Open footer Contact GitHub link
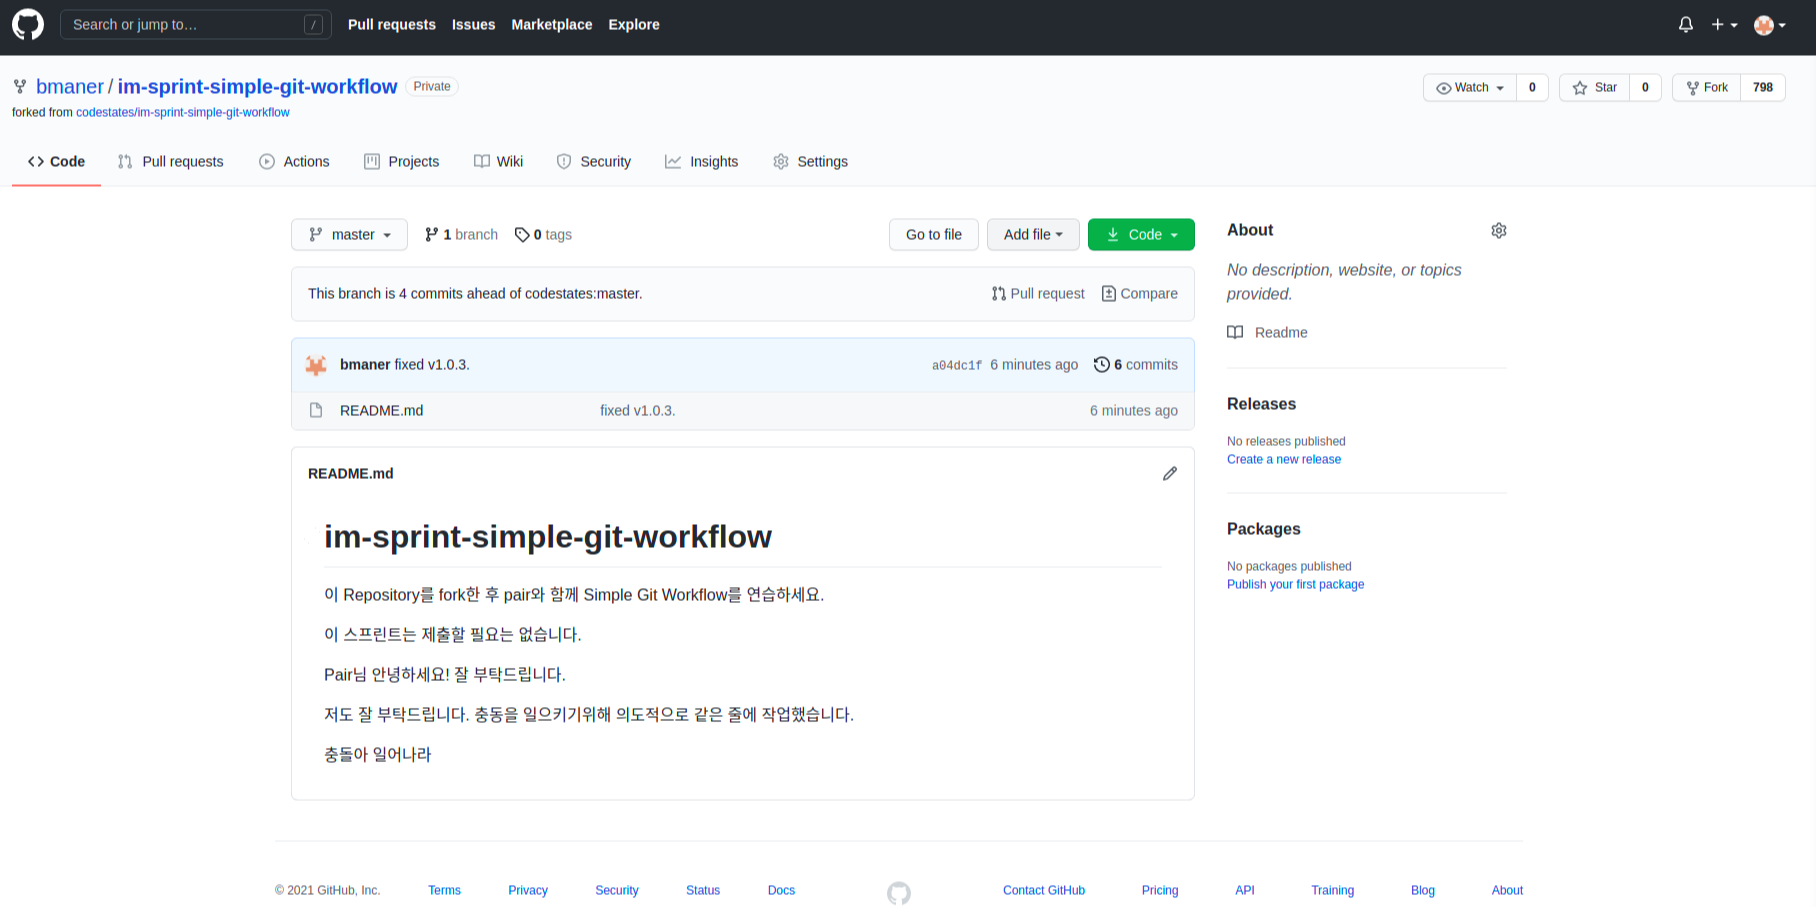The width and height of the screenshot is (1816, 907). click(x=1044, y=890)
